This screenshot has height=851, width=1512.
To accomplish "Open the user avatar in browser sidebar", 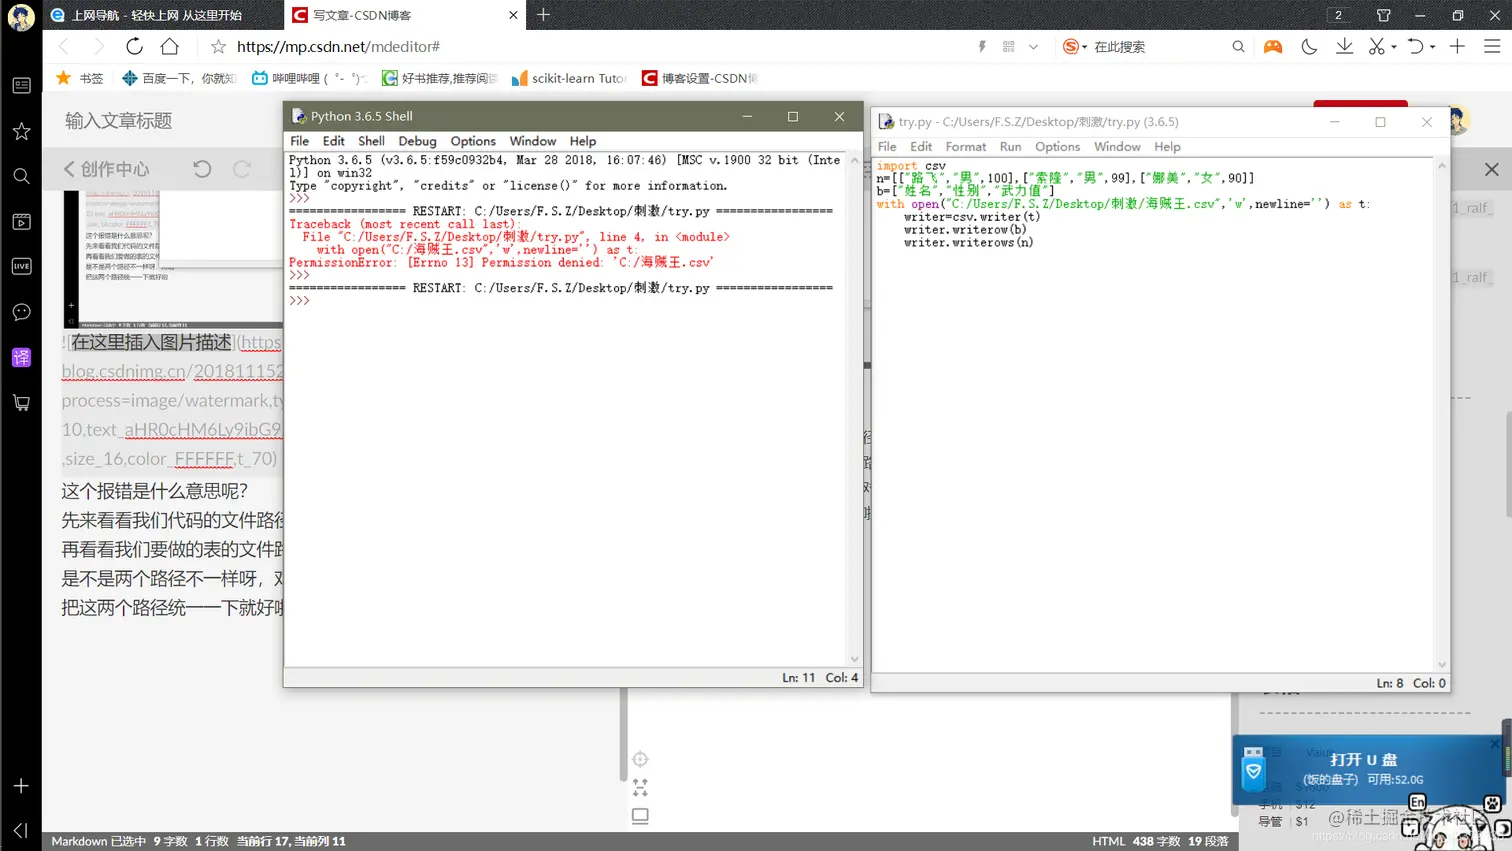I will [21, 17].
